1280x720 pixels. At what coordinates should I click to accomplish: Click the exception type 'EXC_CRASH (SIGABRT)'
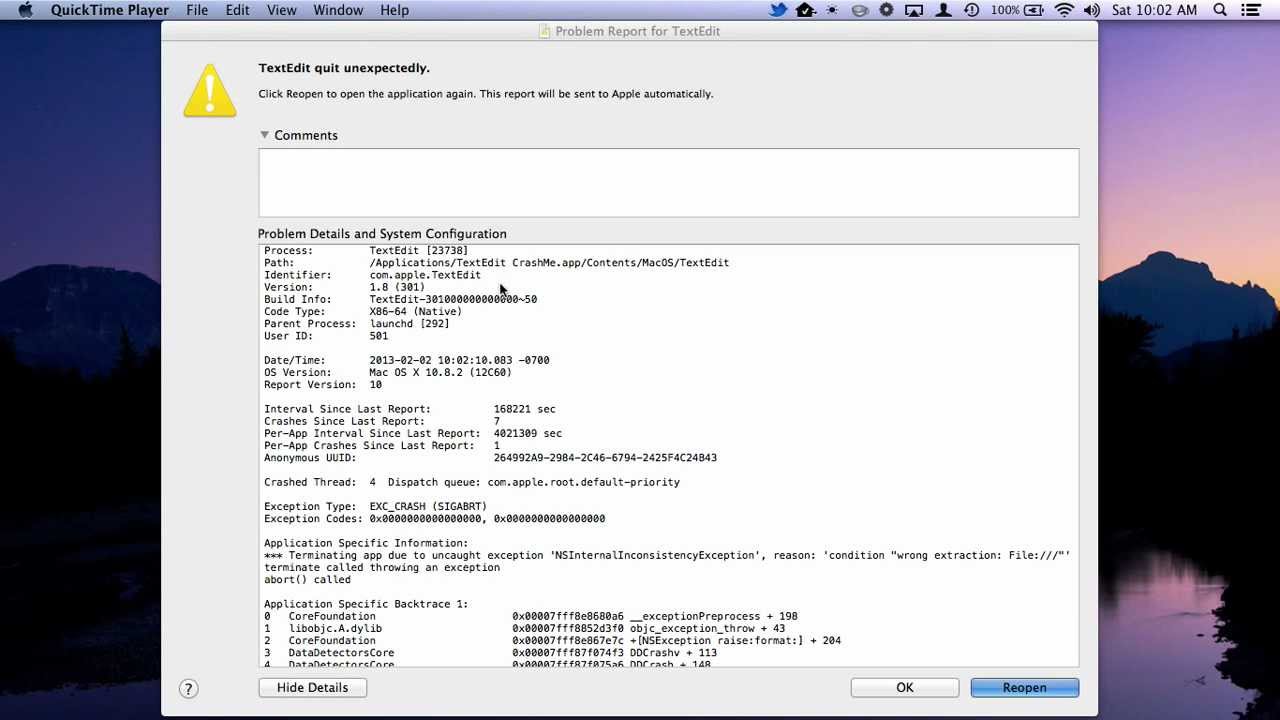coord(428,507)
